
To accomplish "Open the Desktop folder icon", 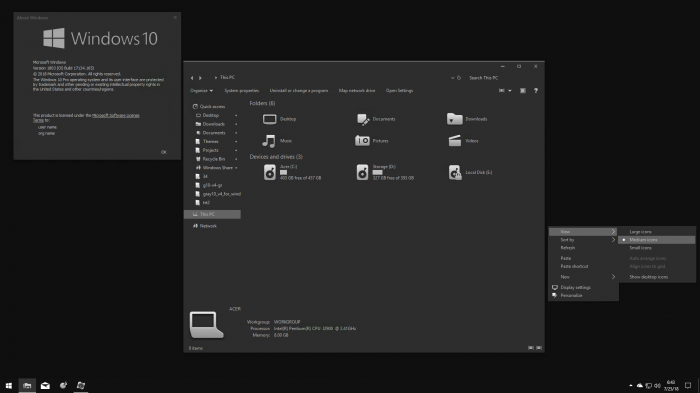I will [270, 119].
